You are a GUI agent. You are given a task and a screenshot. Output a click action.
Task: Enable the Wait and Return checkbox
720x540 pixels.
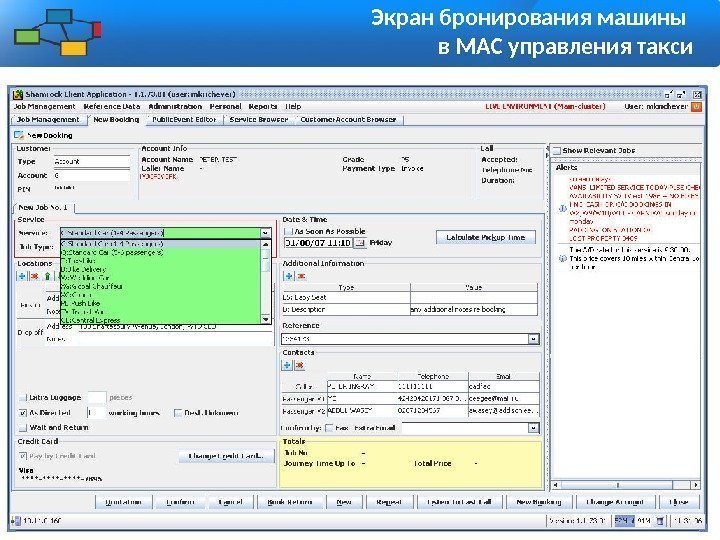[x=22, y=428]
